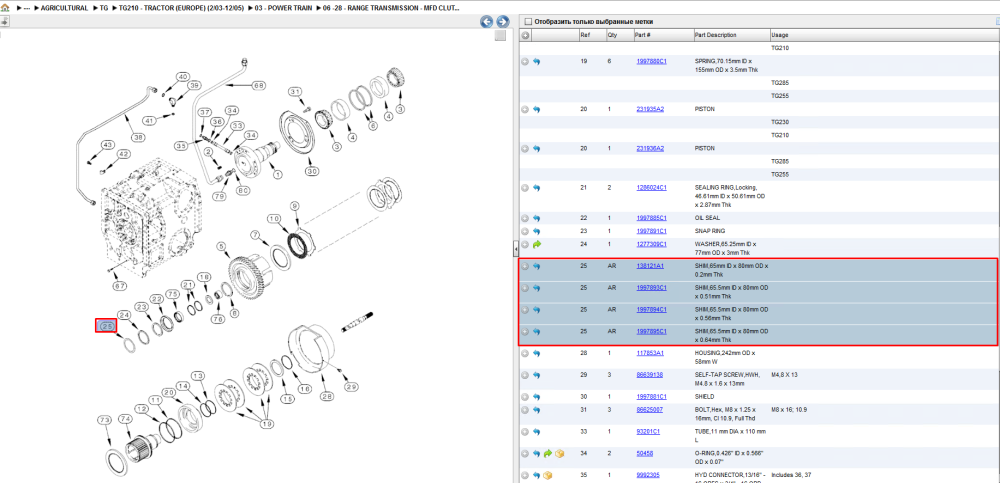Viewport: 1000px width, 483px height.
Task: Toggle grey select circle for SNAP RING row
Action: click(x=525, y=231)
